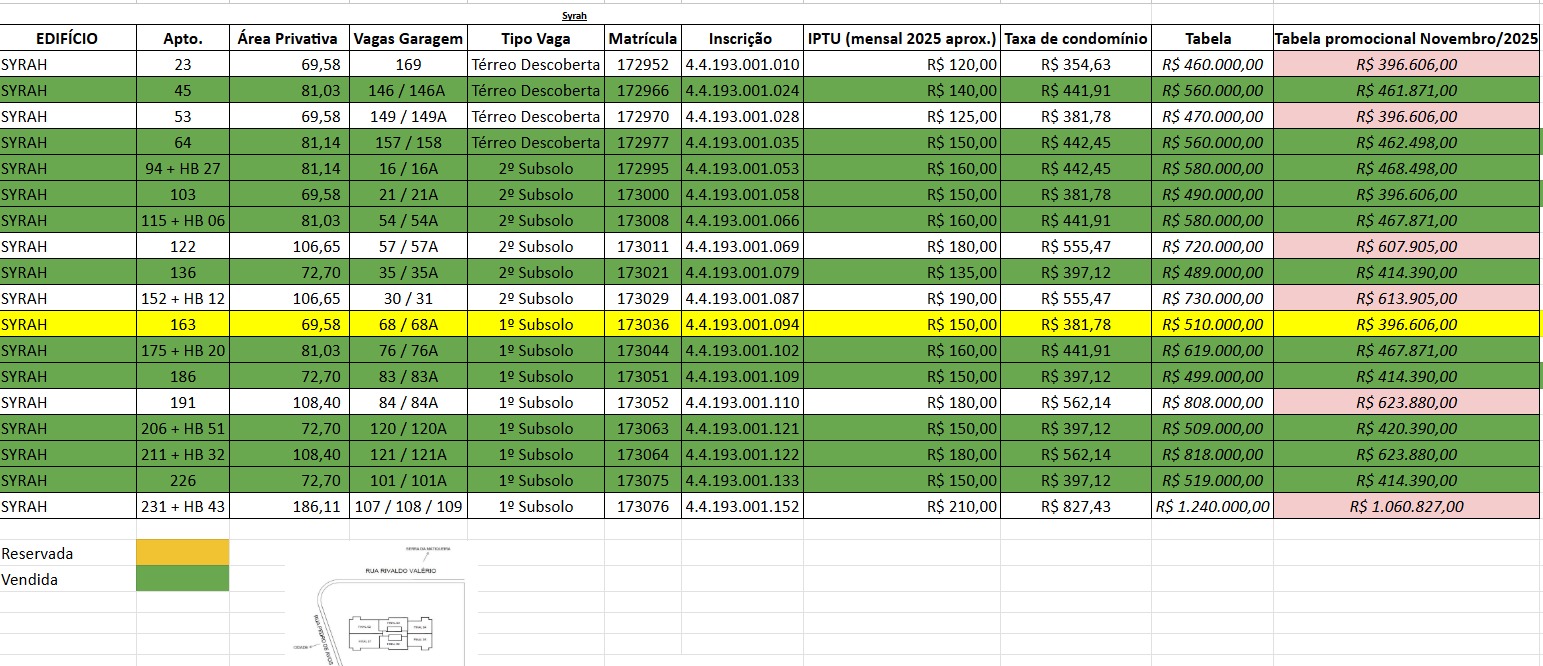This screenshot has width=1543, height=666.
Task: Click apartment 163 in the highlighted row
Action: [183, 324]
